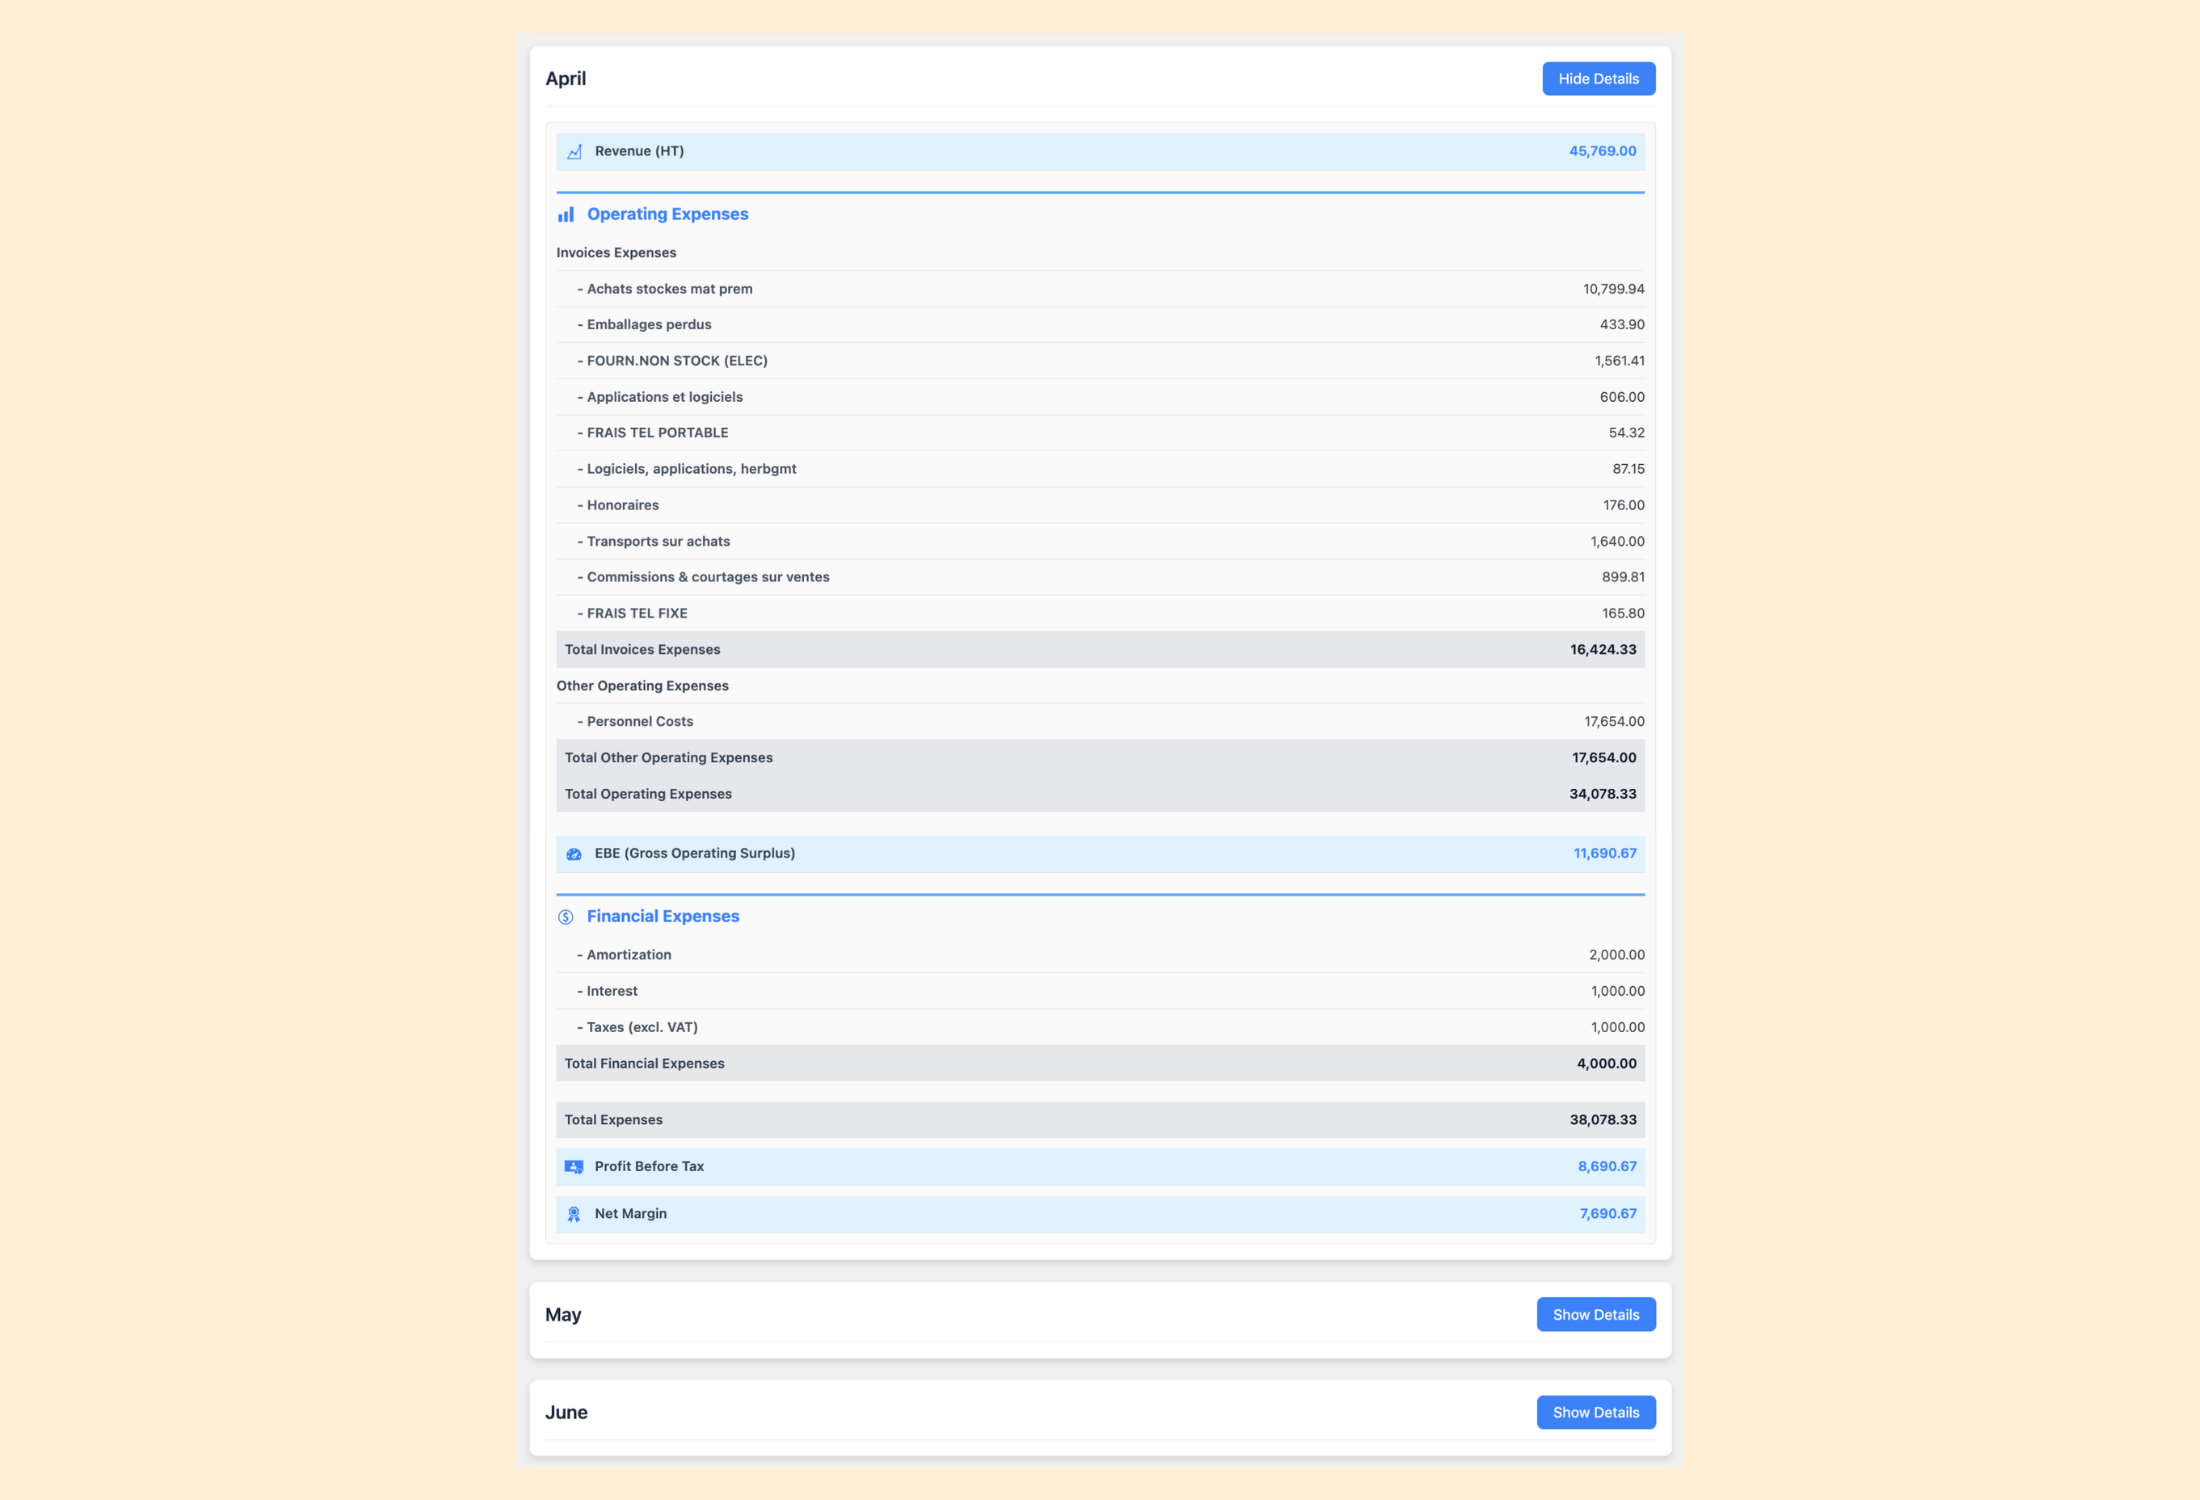This screenshot has height=1500, width=2200.
Task: Select the Profit Before Tax label
Action: (649, 1167)
